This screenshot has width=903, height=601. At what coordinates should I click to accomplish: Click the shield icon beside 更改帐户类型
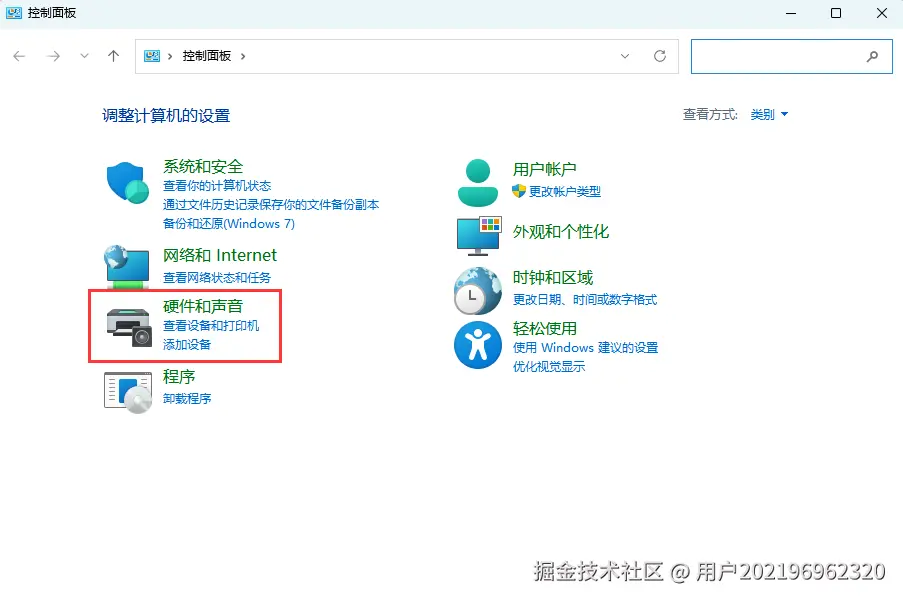(x=519, y=191)
